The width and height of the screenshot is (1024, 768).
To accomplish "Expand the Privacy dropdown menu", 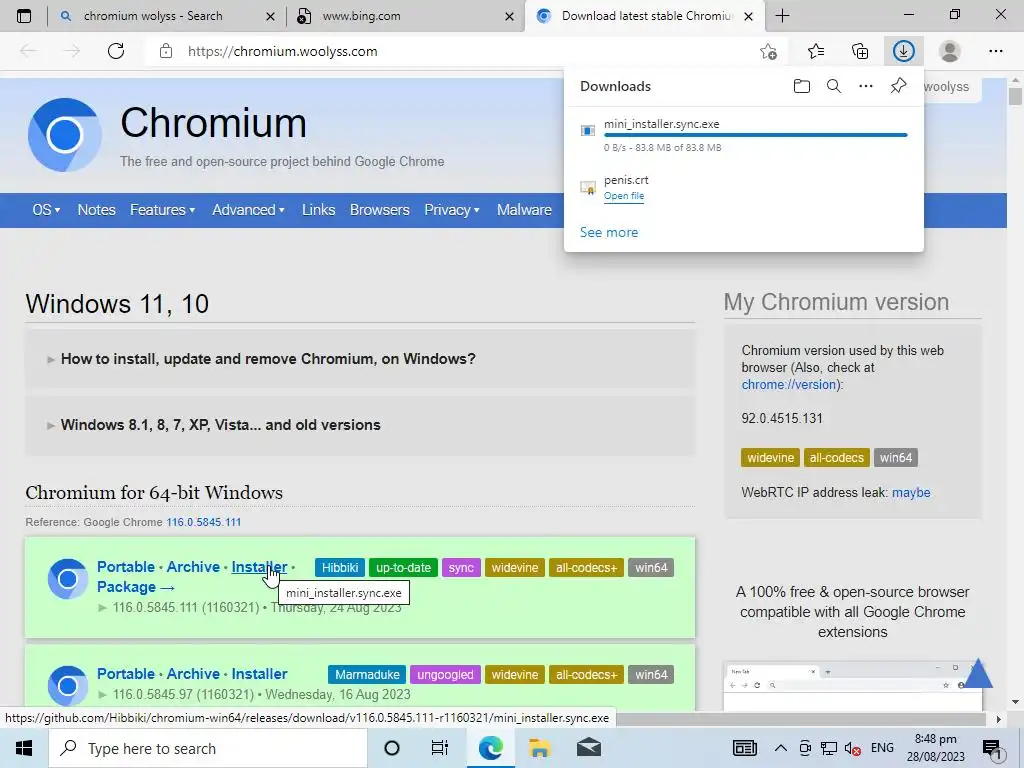I will coord(452,210).
